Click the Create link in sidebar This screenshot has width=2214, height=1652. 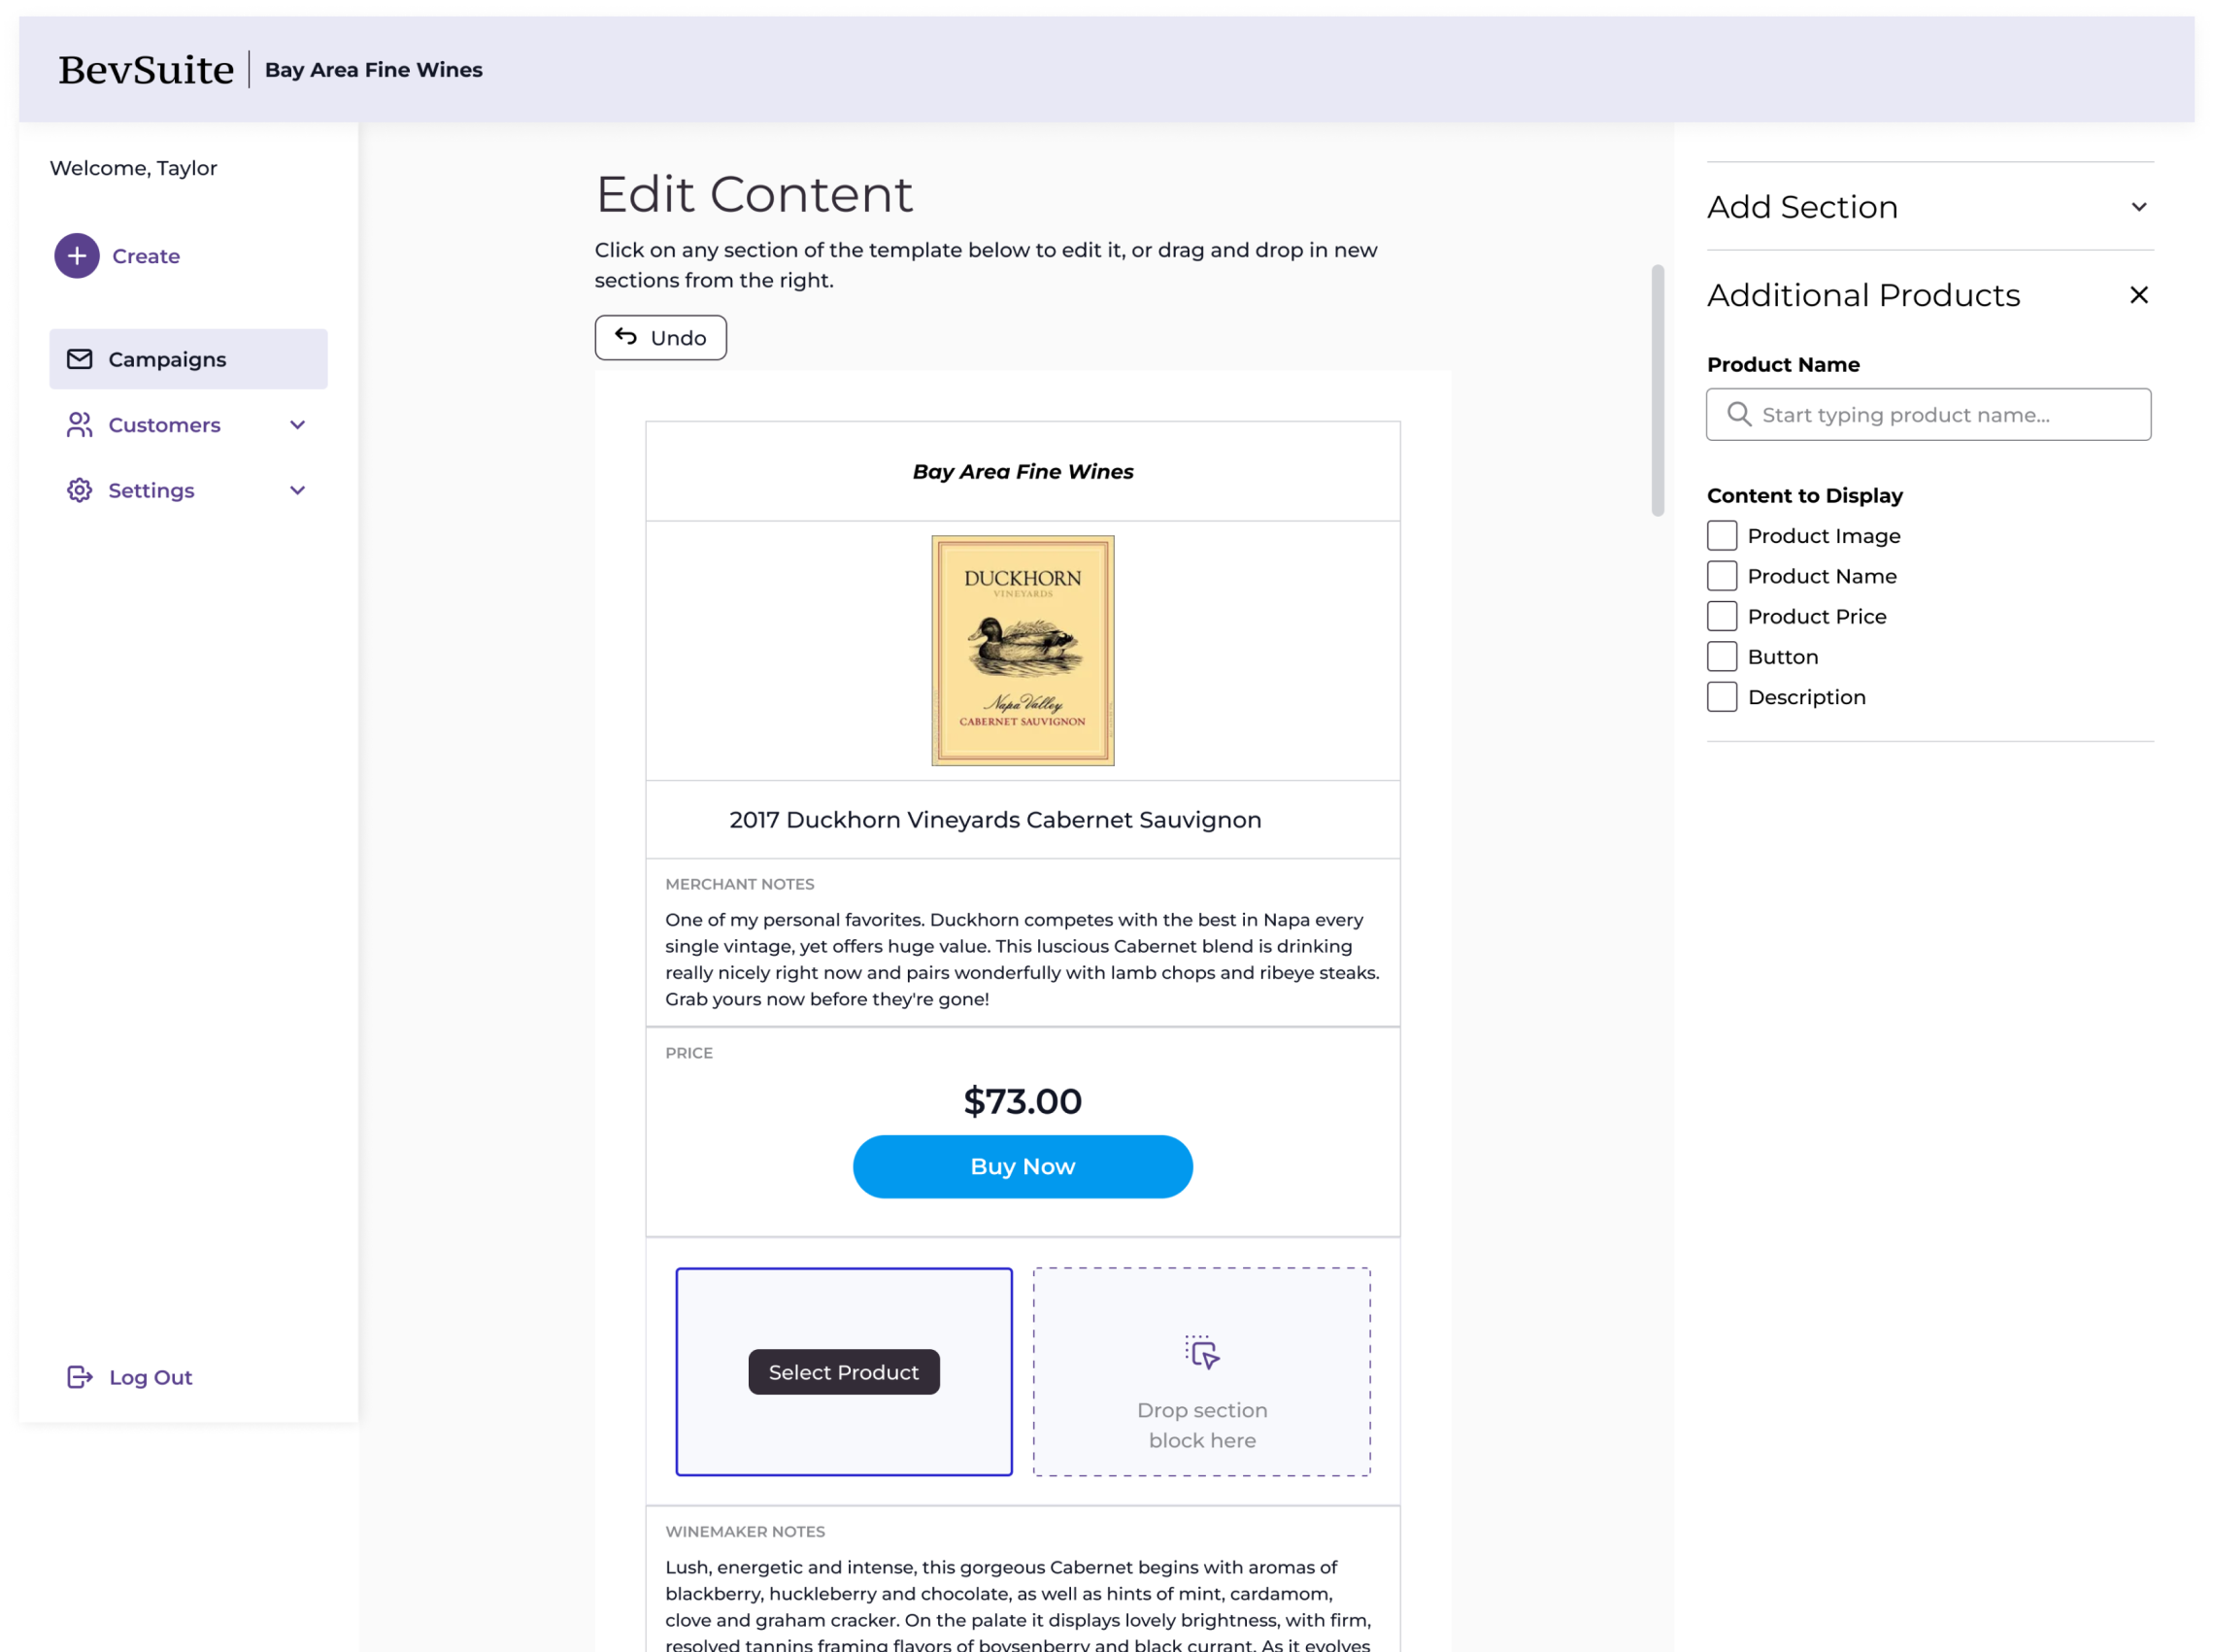click(x=146, y=256)
